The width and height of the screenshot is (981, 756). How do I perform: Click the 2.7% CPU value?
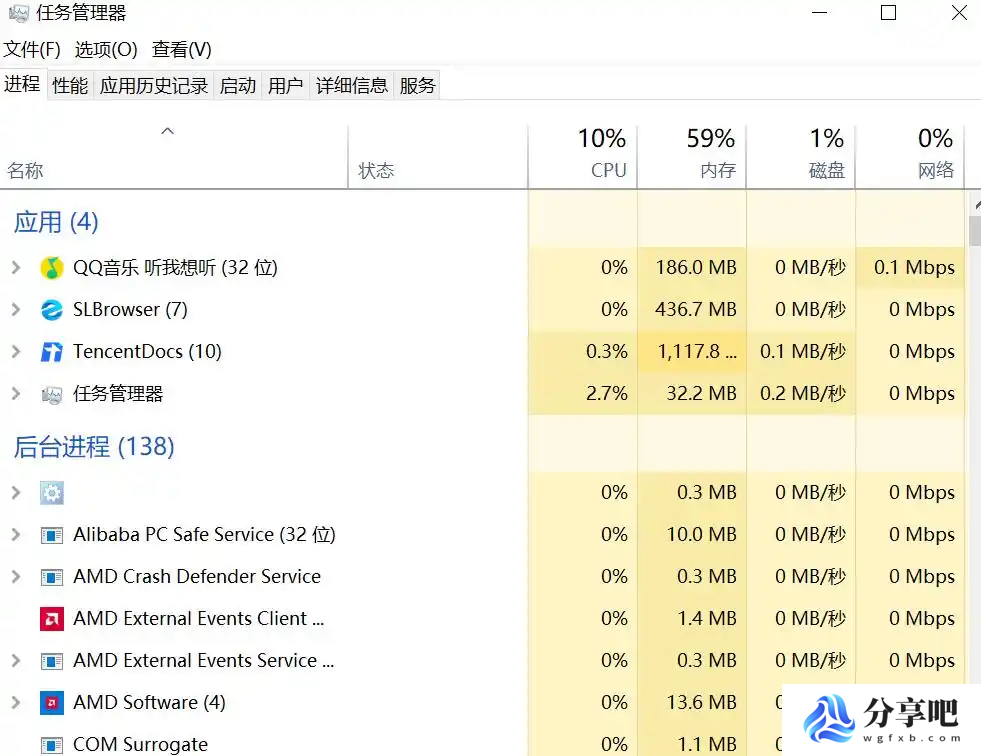(x=606, y=394)
